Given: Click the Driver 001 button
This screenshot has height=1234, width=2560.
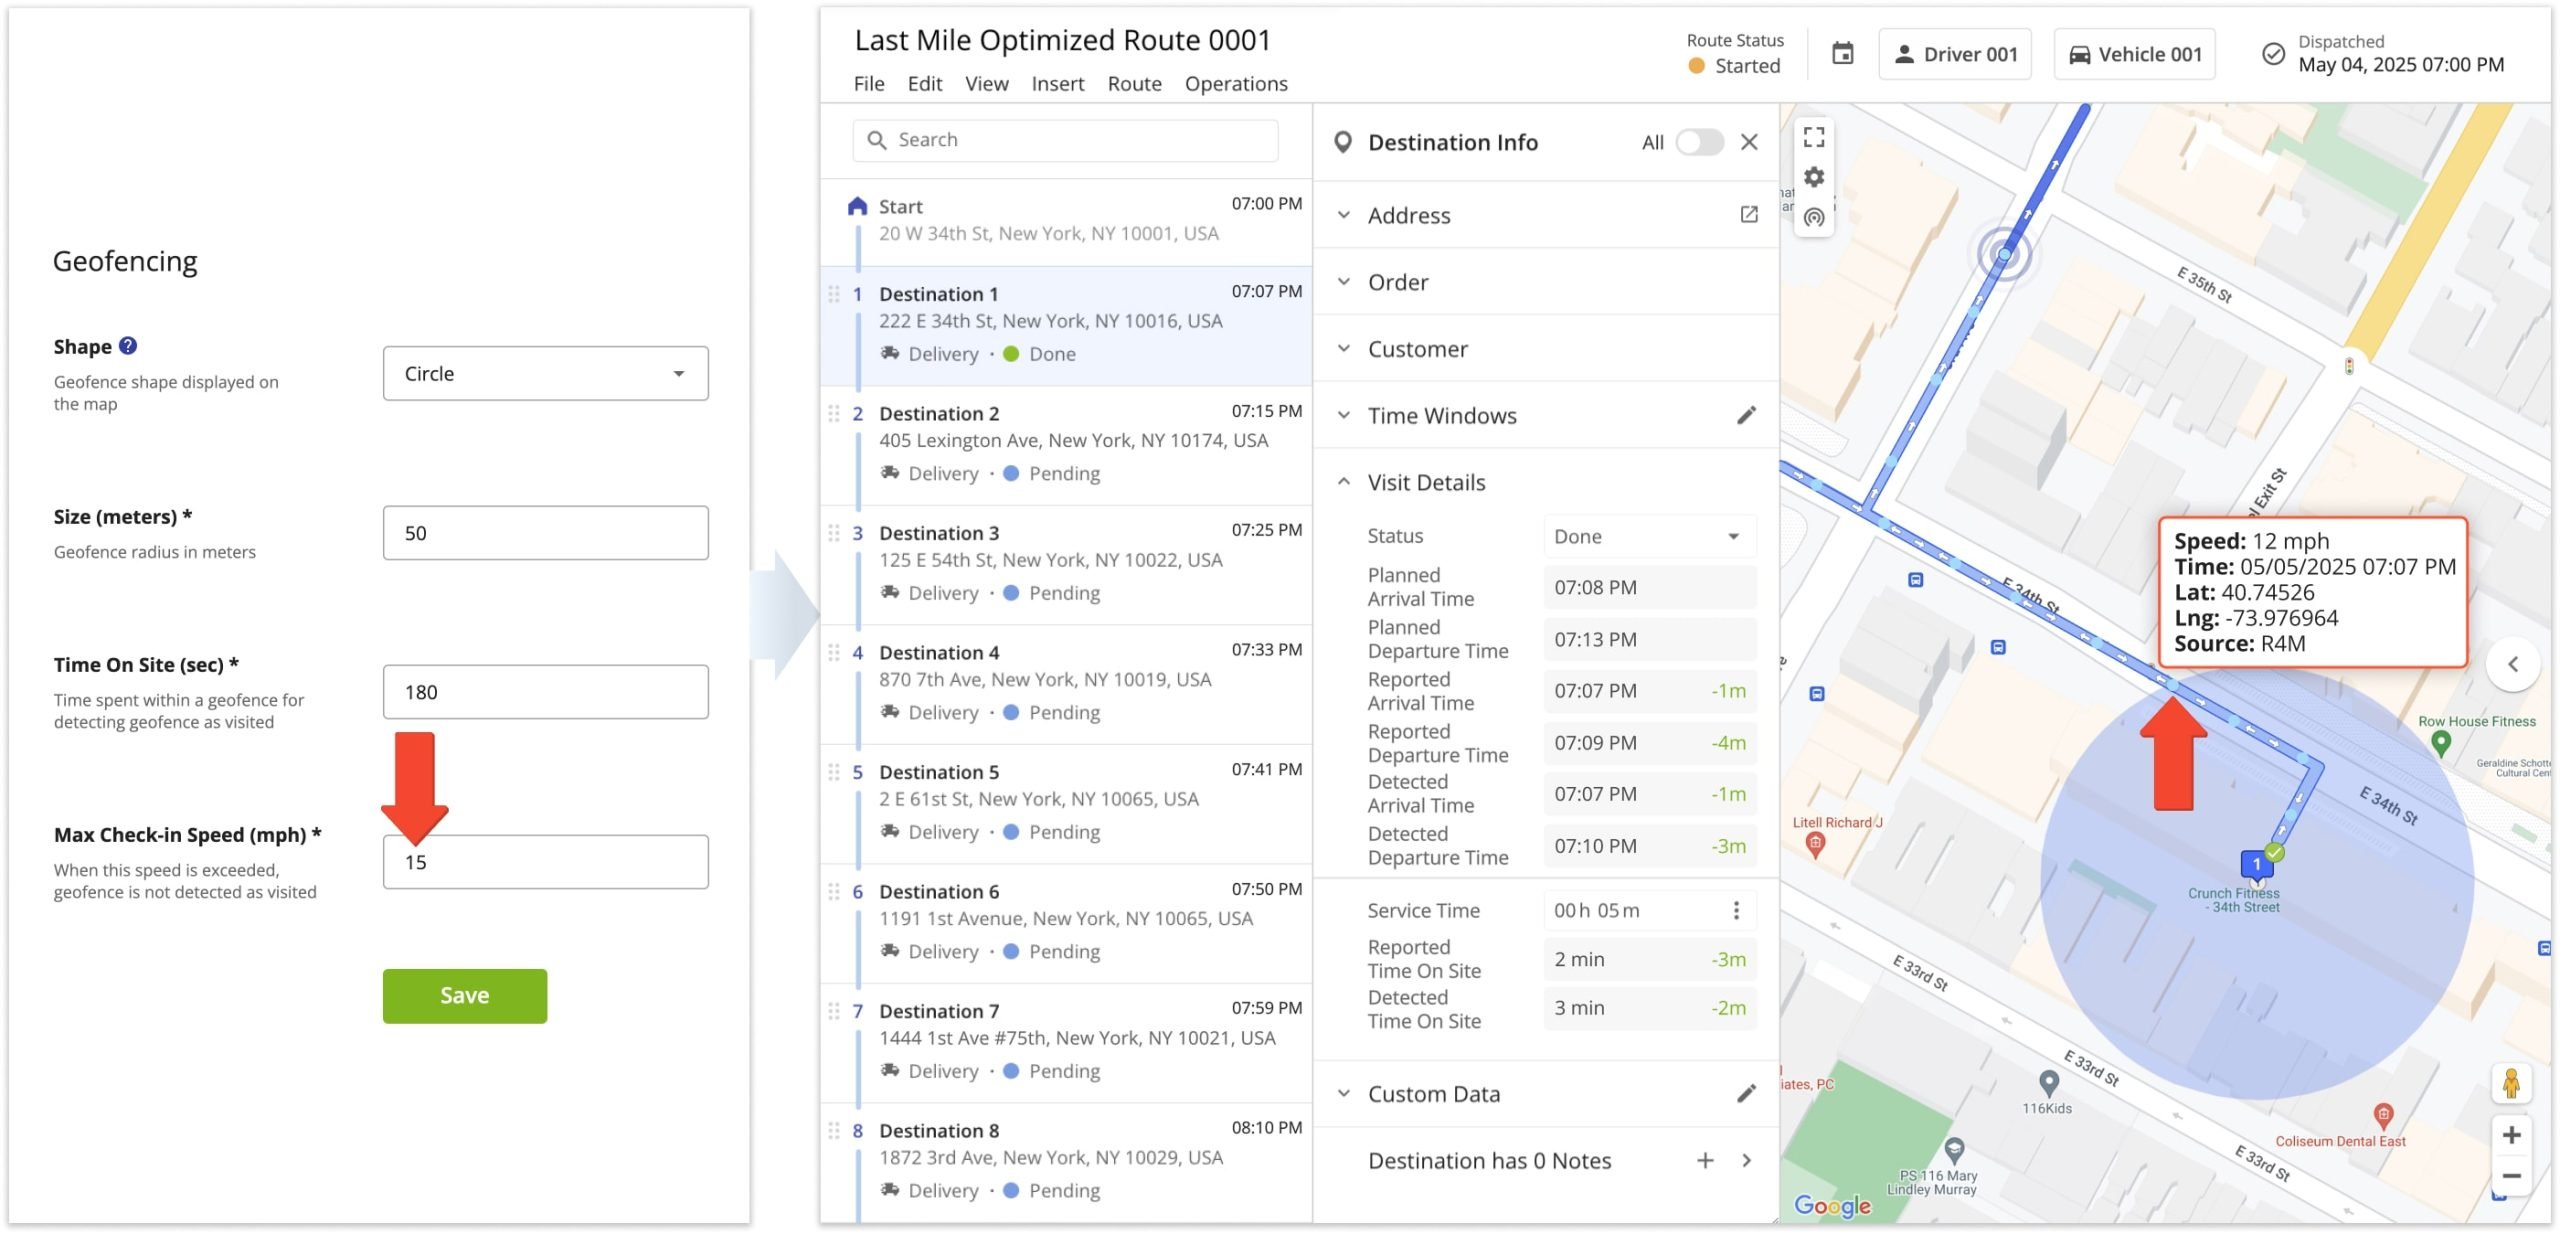Looking at the screenshot, I should (1955, 54).
